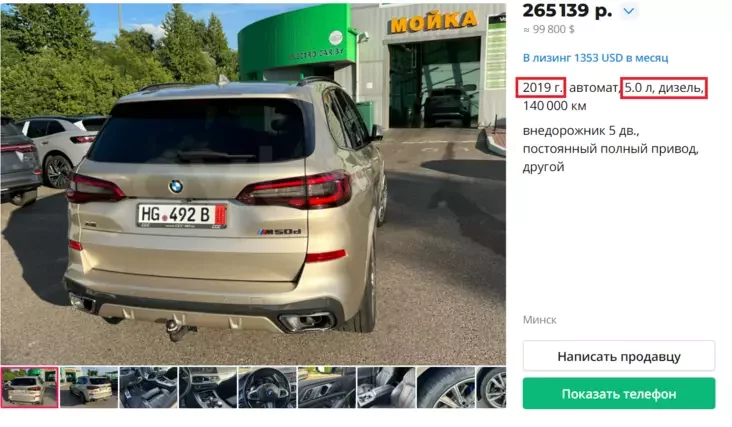Expand the price currency dropdown chevron

point(629,11)
